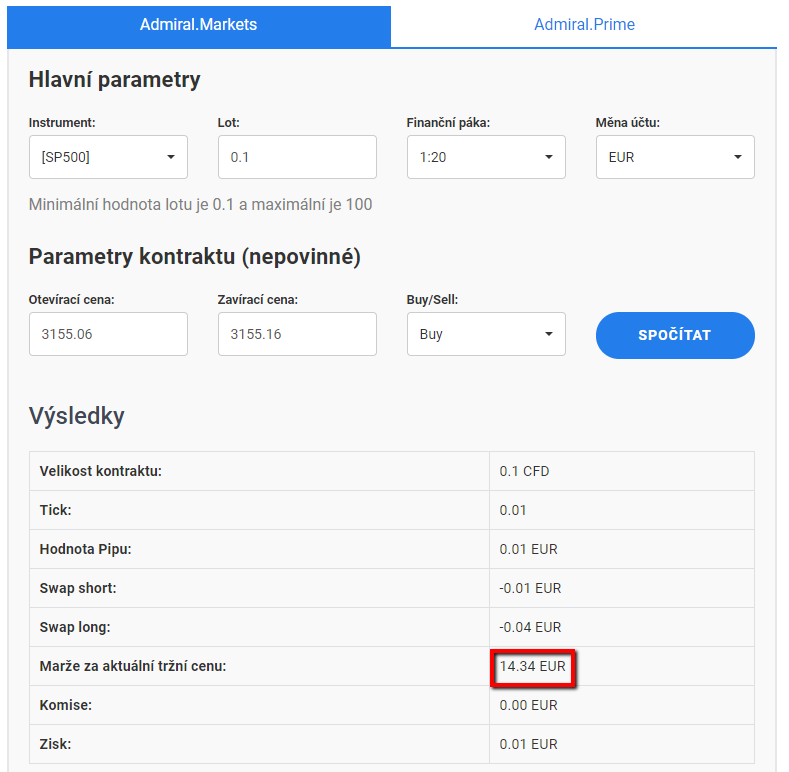
Task: Click the Hodnota Pipu value 0.01 EUR
Action: click(x=528, y=549)
